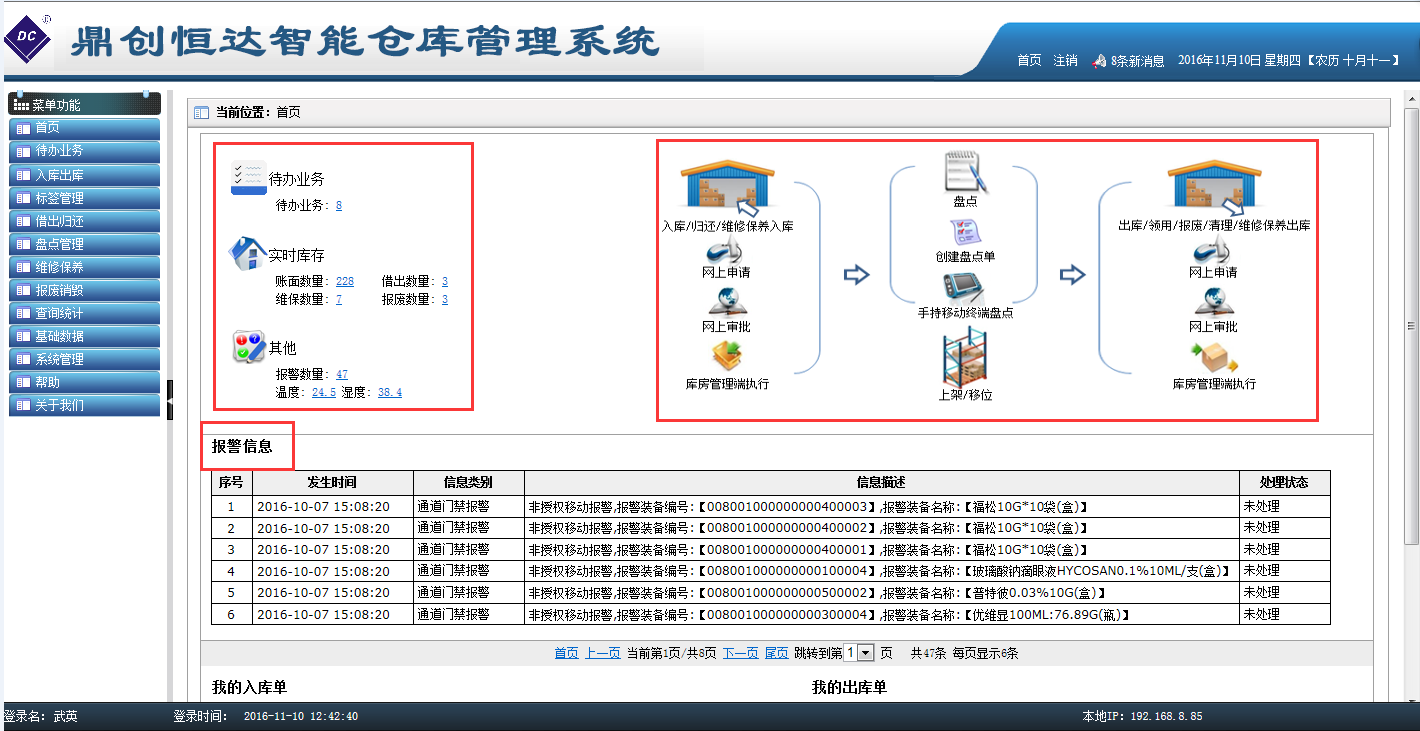Click 网上申请 icon under 入库 column
Image resolution: width=1420 pixels, height=731 pixels.
[x=726, y=250]
